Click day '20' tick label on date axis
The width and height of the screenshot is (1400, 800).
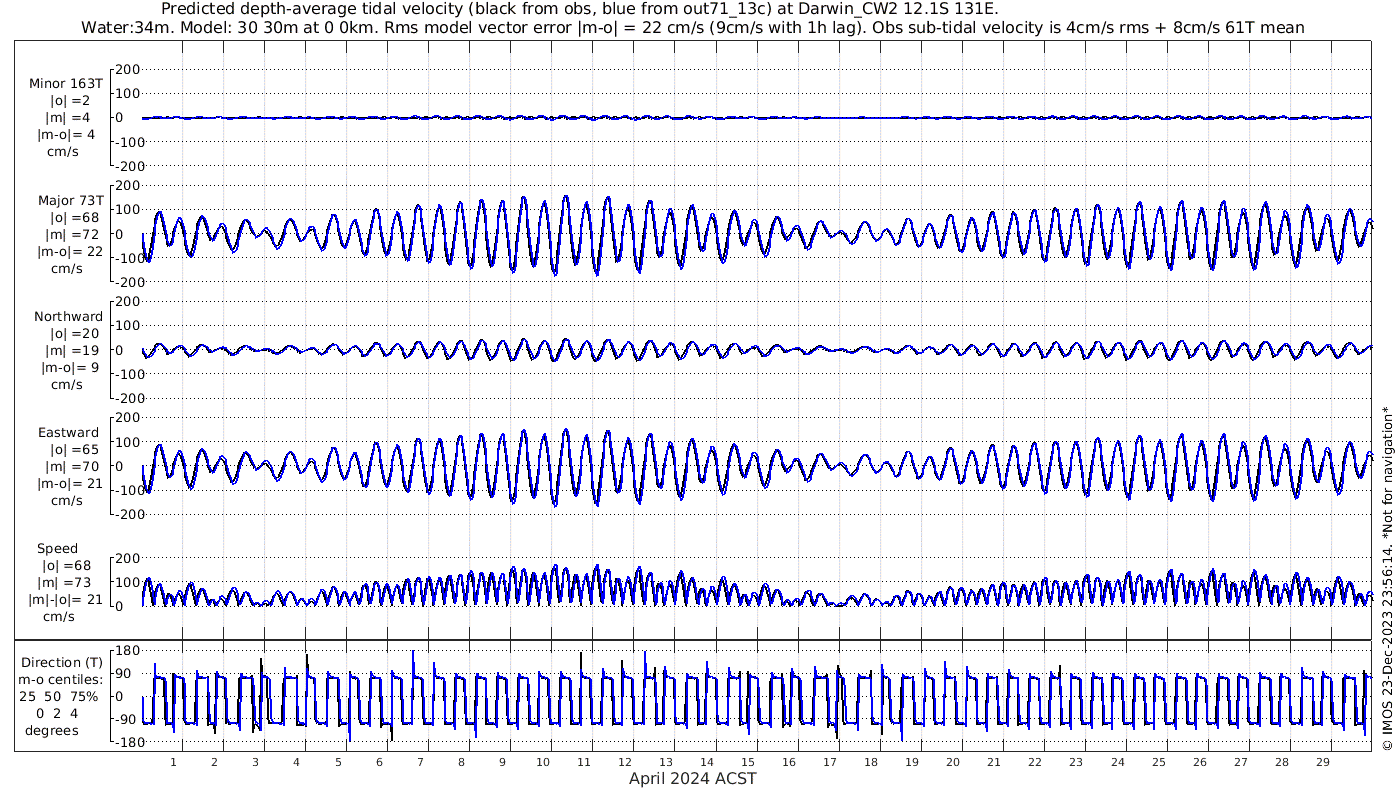coord(953,762)
